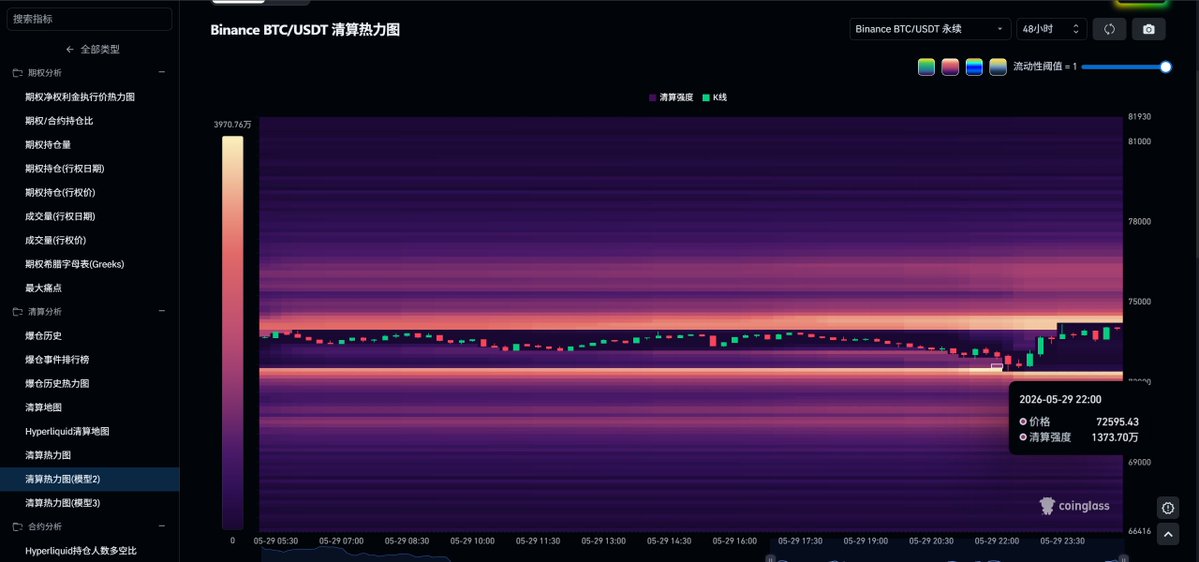Click the 流动性阈值 slider handle
This screenshot has height=562, width=1199.
(1165, 67)
